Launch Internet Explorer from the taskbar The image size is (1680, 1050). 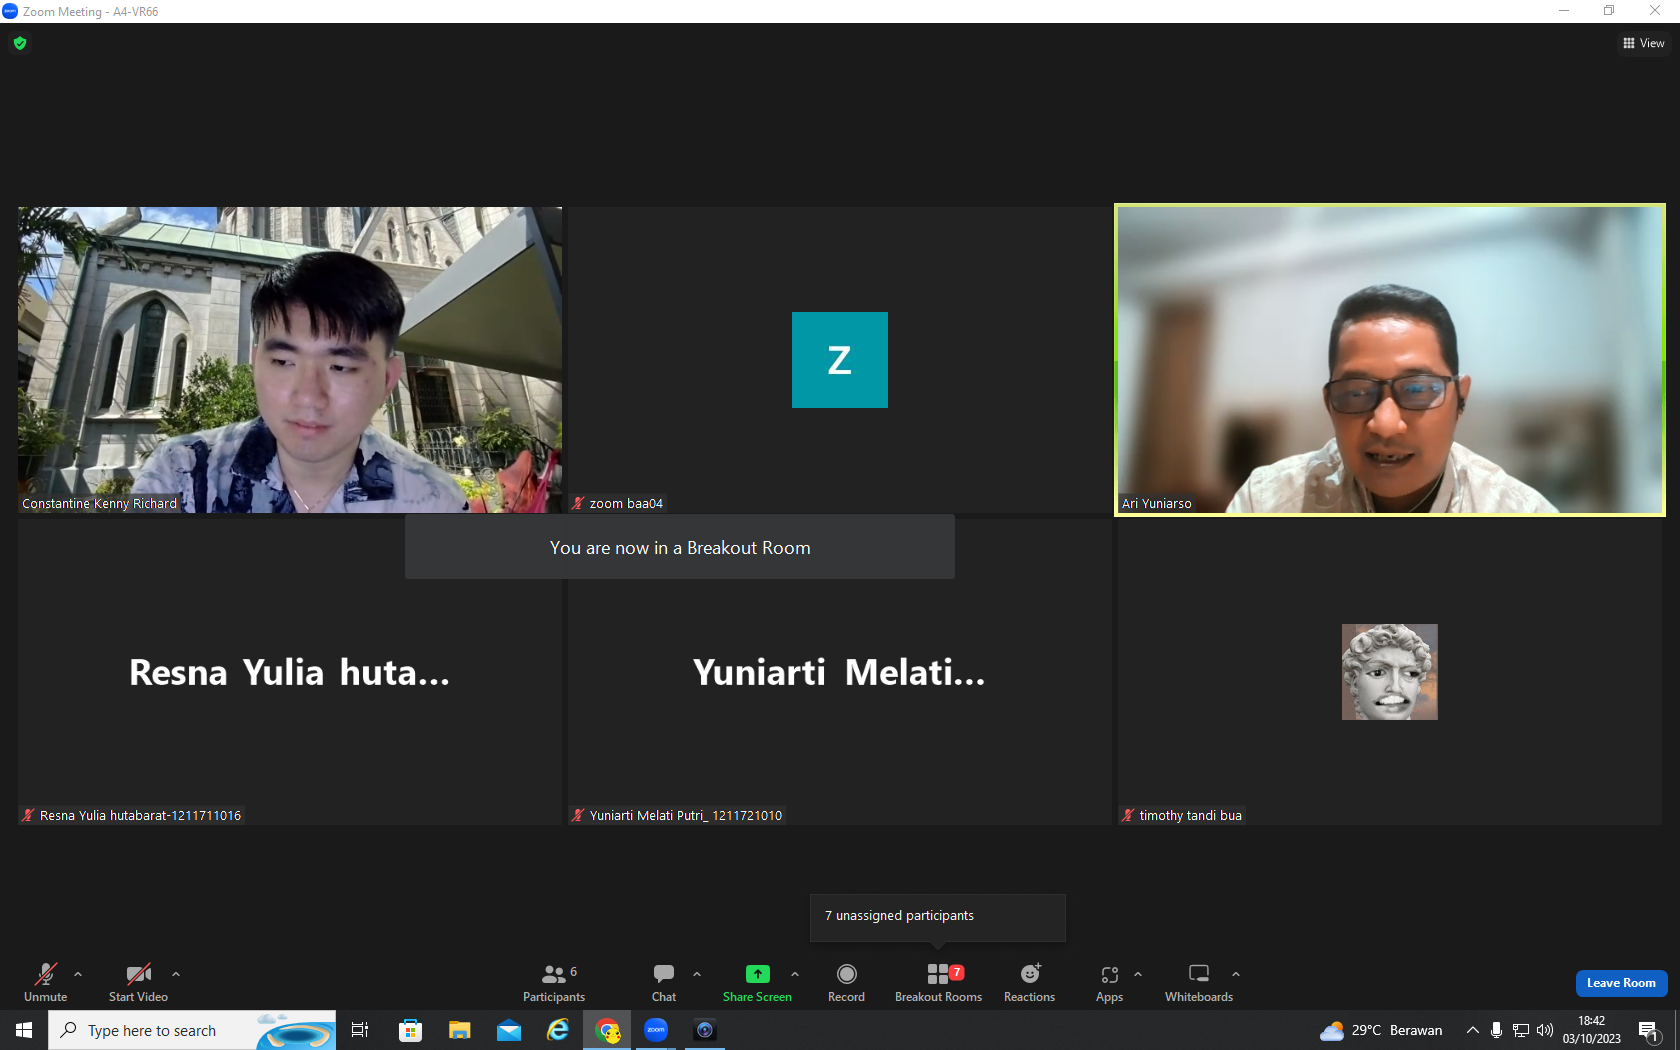pyautogui.click(x=558, y=1030)
